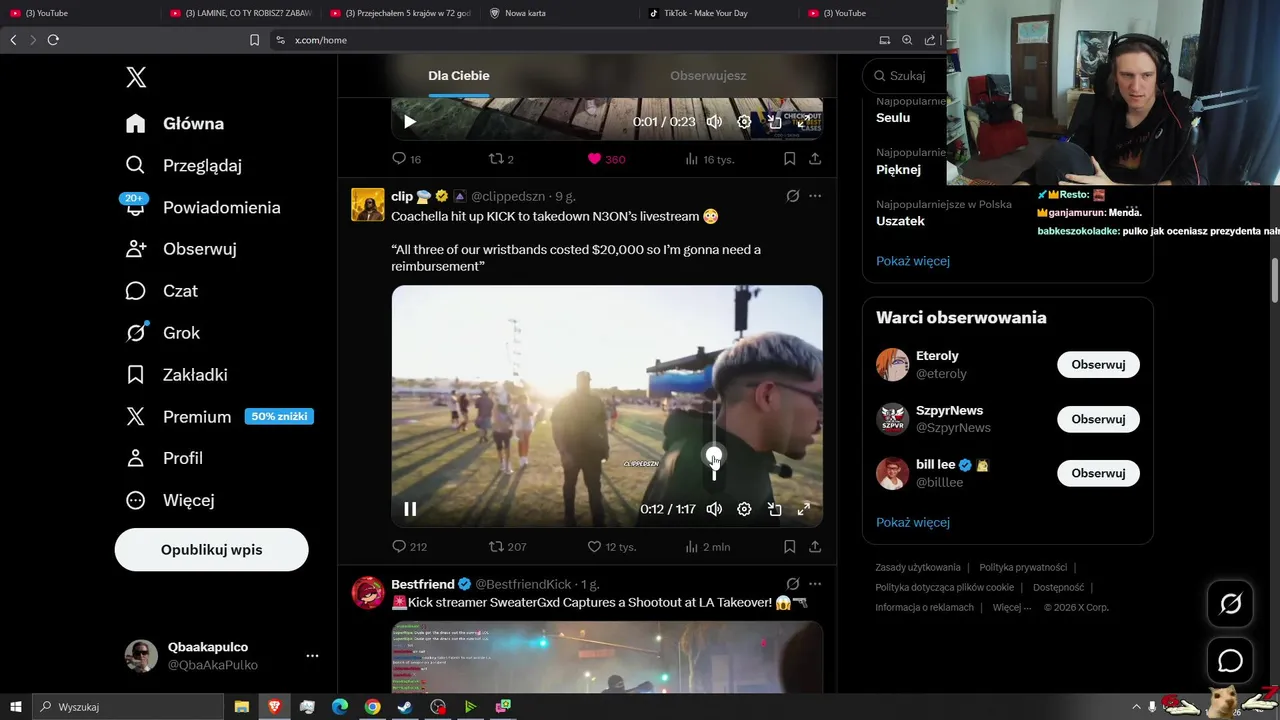Switch to LAMINE, CO TY ROBISZ browser tab
This screenshot has height=720, width=1280.
click(x=240, y=13)
